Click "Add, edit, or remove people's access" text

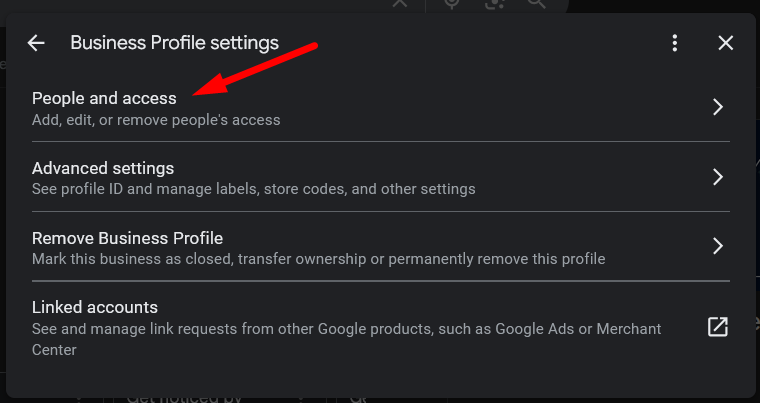[156, 120]
